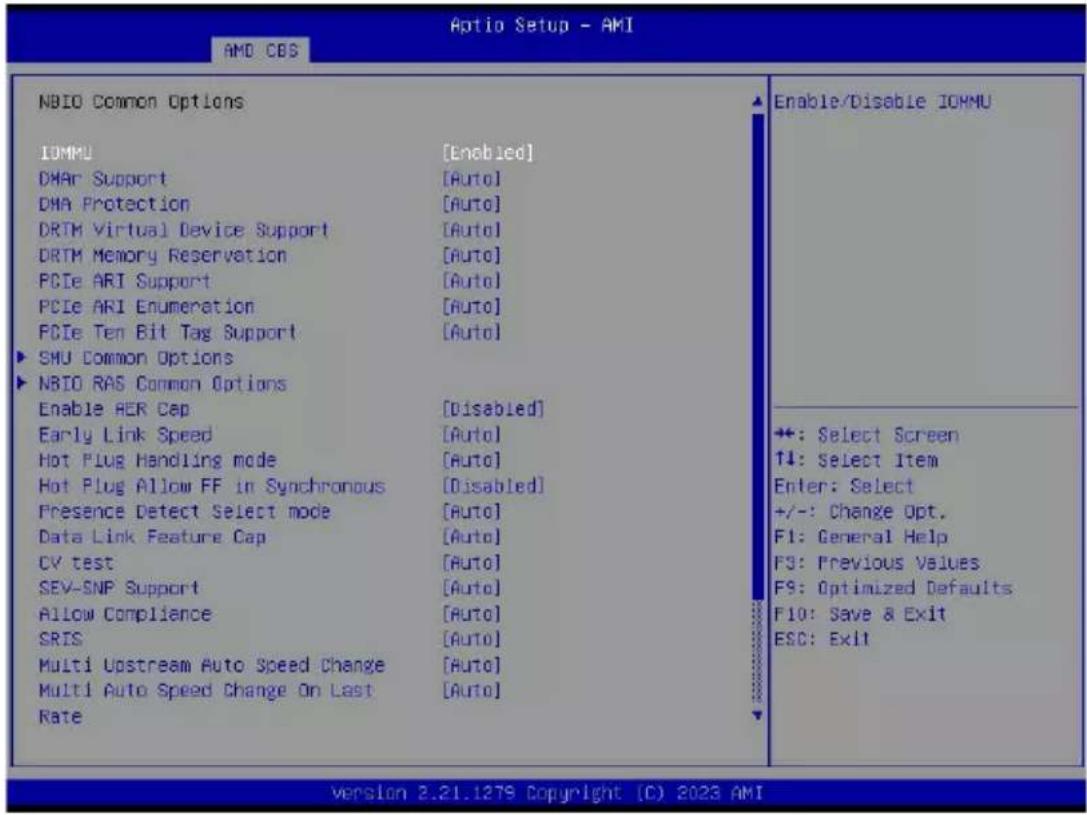Image resolution: width=1087 pixels, height=815 pixels.
Task: Click the F10: Save & Exit hint
Action: coord(860,615)
